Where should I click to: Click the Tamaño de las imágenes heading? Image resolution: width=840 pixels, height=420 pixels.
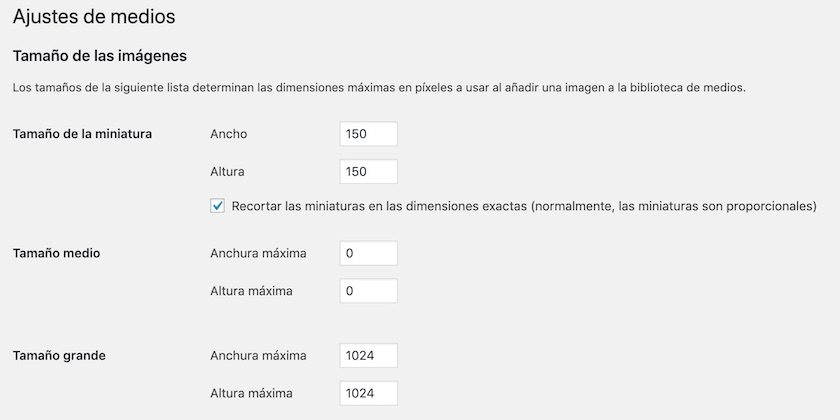point(100,54)
